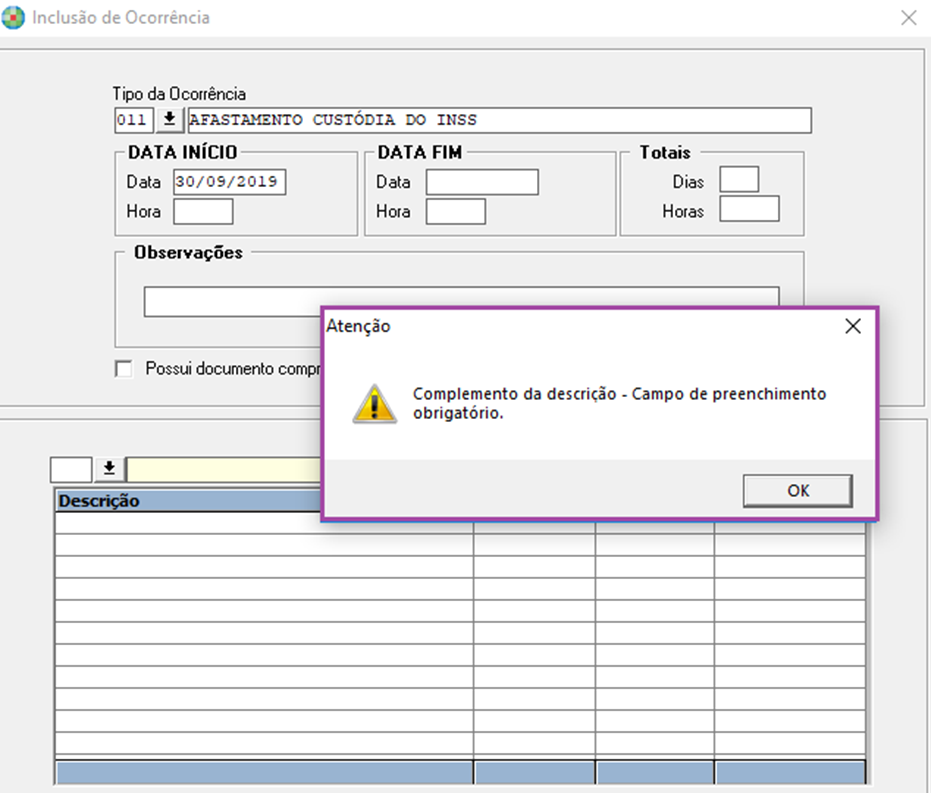The width and height of the screenshot is (931, 793).
Task: Click the Data Fim Hora field
Action: pyautogui.click(x=456, y=211)
